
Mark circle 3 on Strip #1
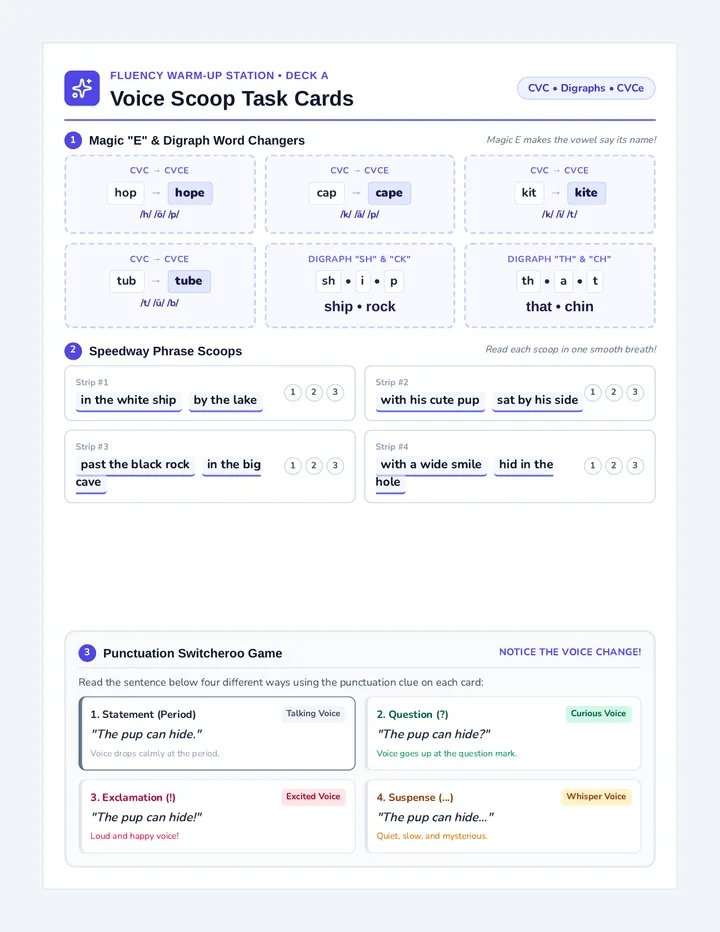335,392
